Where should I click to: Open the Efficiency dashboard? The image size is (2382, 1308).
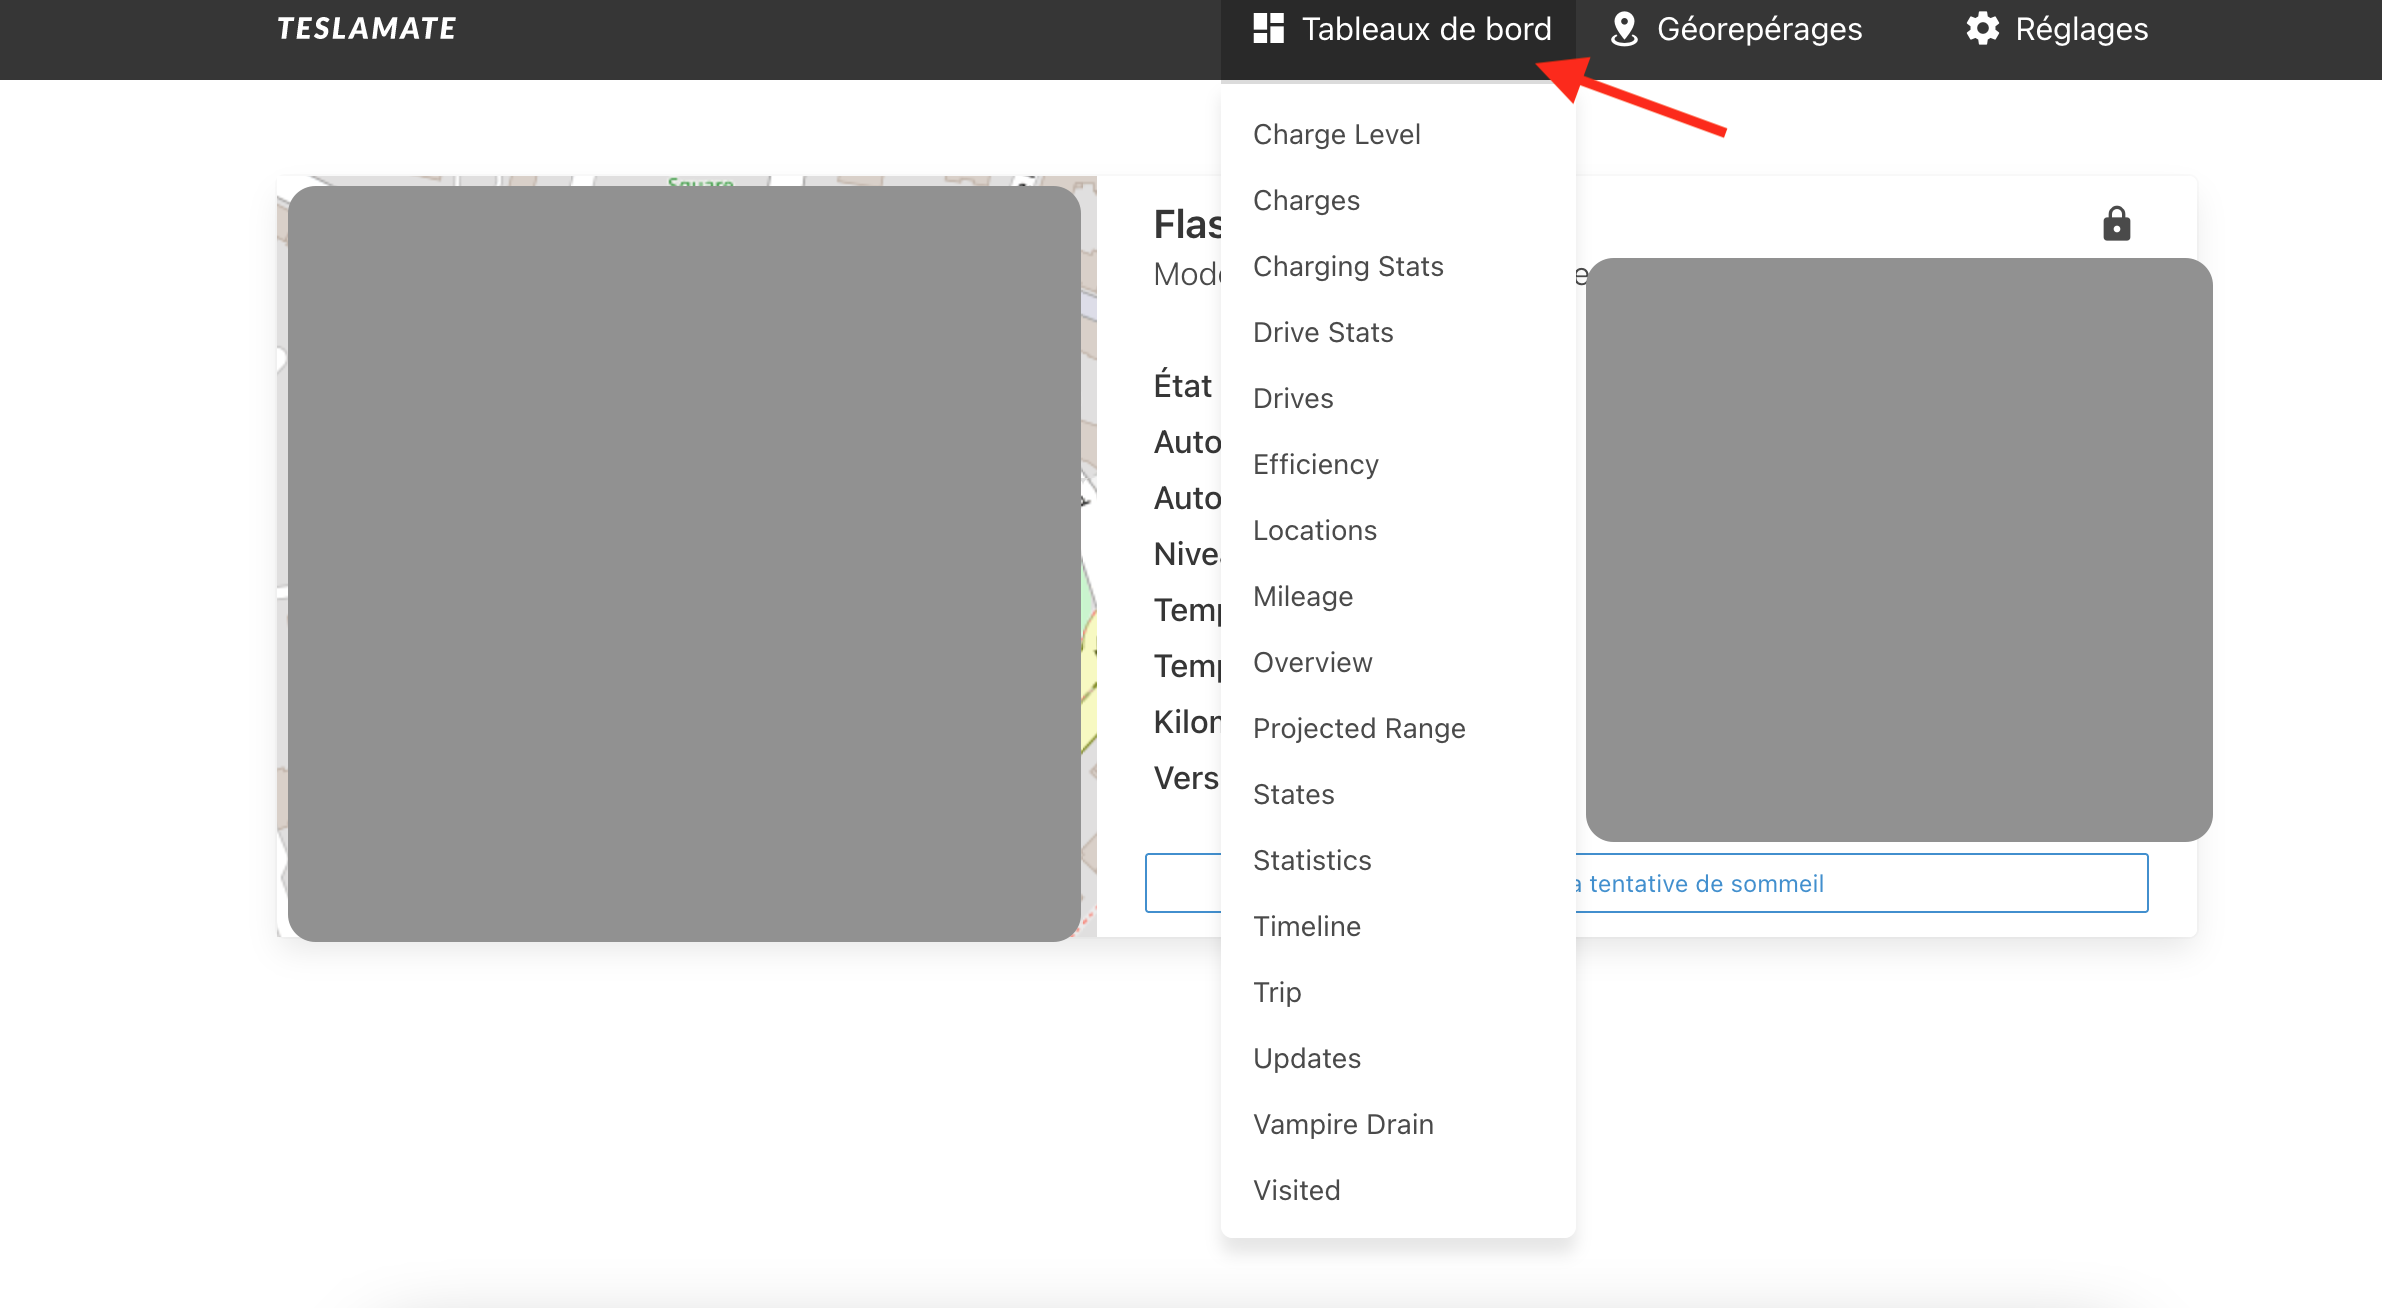(1315, 464)
